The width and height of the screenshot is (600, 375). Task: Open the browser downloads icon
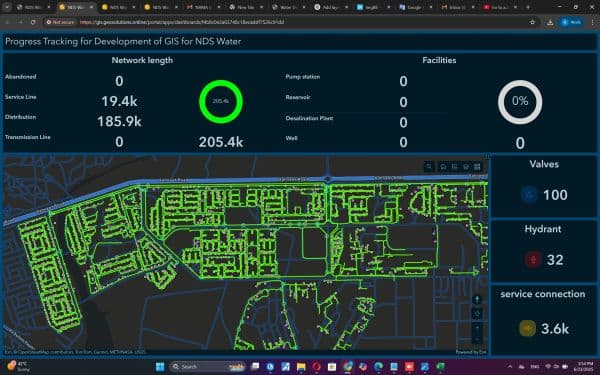(550, 22)
